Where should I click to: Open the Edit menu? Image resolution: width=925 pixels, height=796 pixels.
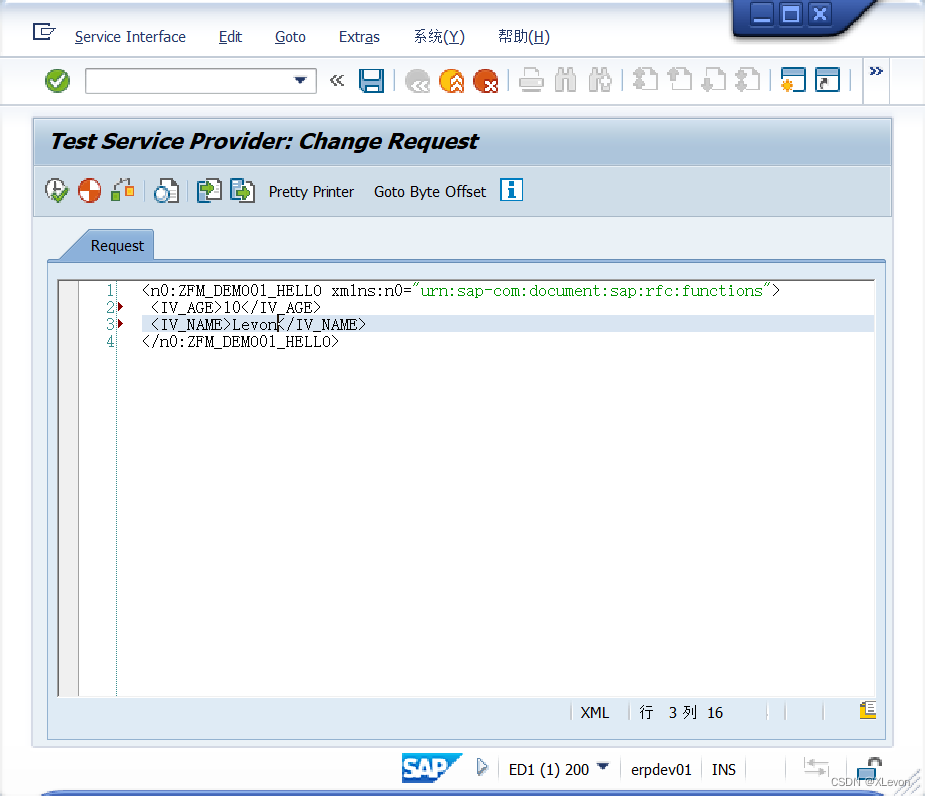(x=230, y=37)
